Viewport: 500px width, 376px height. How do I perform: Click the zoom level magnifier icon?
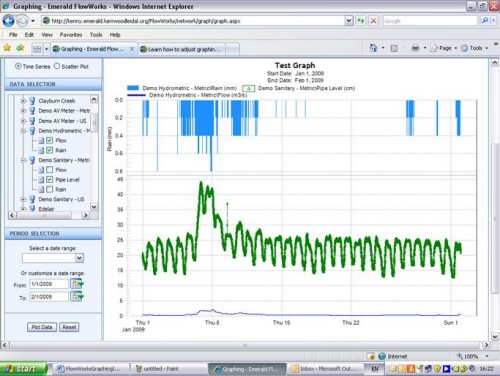point(460,356)
